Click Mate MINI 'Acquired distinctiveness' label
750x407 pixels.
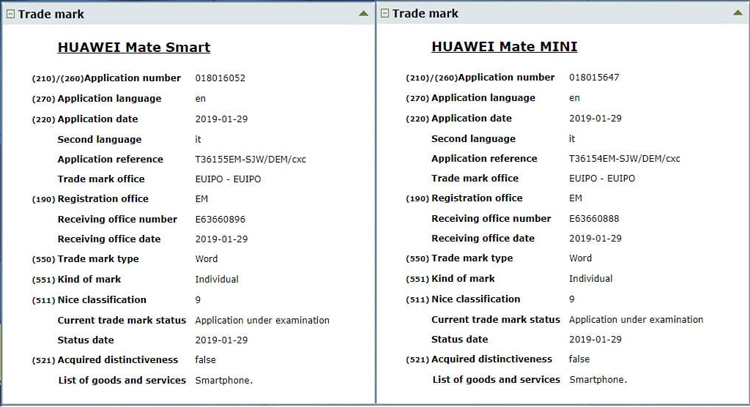coord(492,359)
